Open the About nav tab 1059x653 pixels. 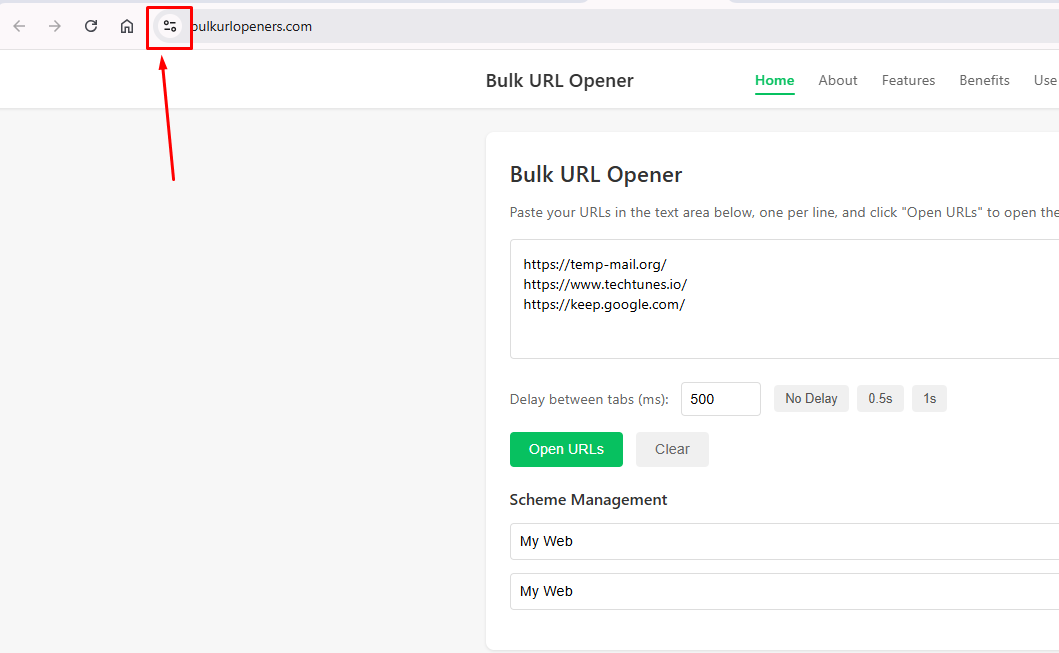pyautogui.click(x=837, y=80)
